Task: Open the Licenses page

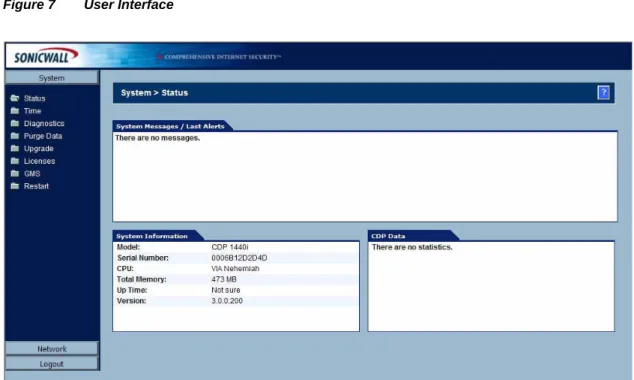Action: 39,161
